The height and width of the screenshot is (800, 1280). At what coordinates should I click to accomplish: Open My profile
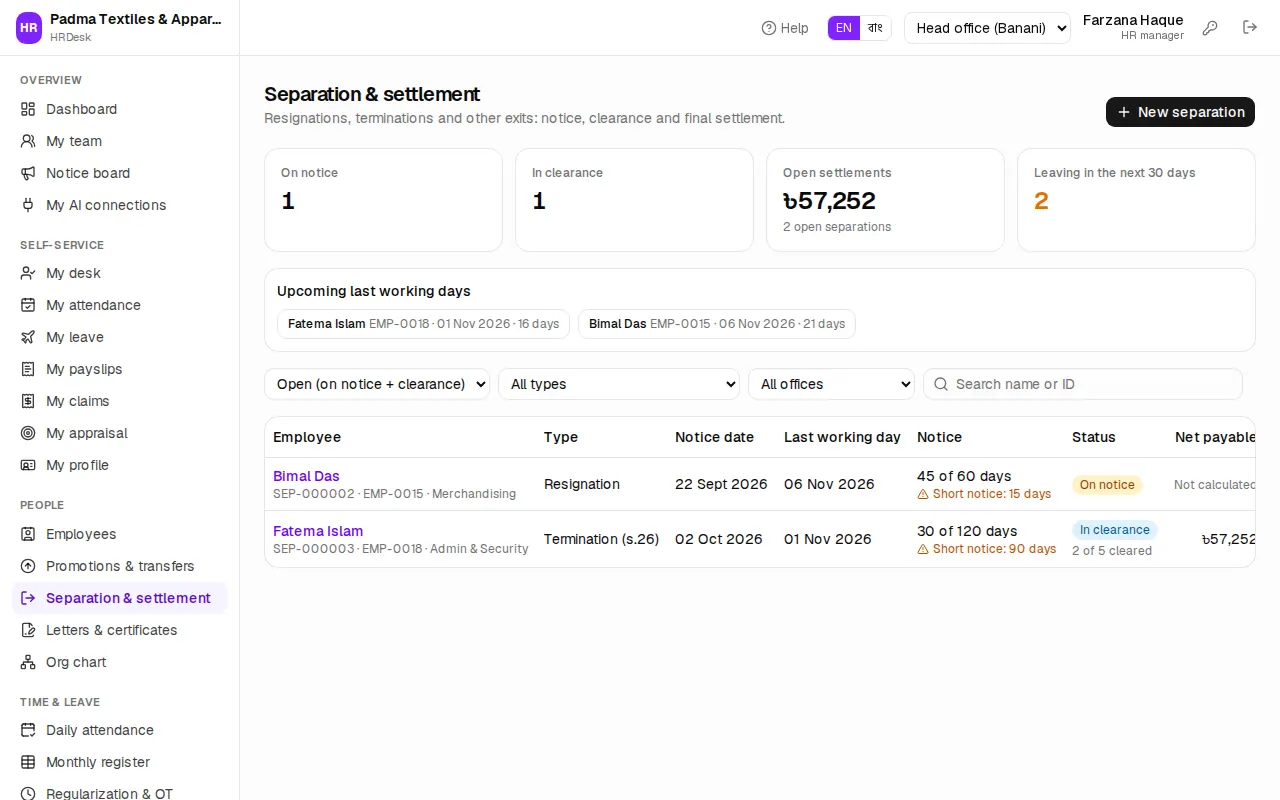(120, 465)
